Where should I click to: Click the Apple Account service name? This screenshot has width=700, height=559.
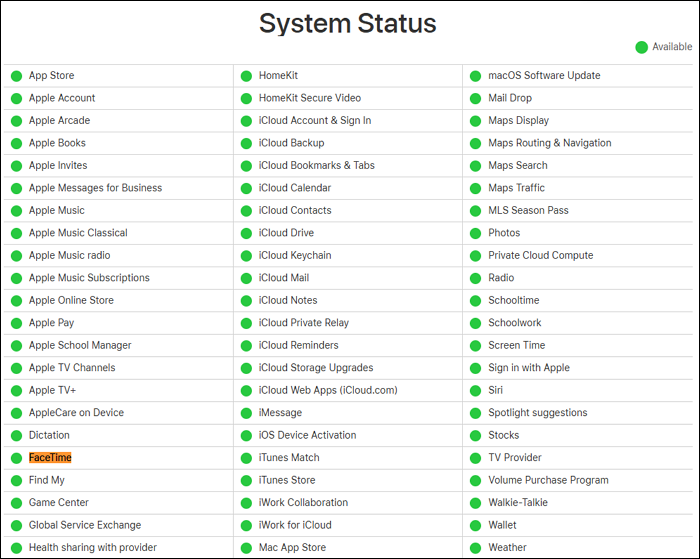point(62,98)
